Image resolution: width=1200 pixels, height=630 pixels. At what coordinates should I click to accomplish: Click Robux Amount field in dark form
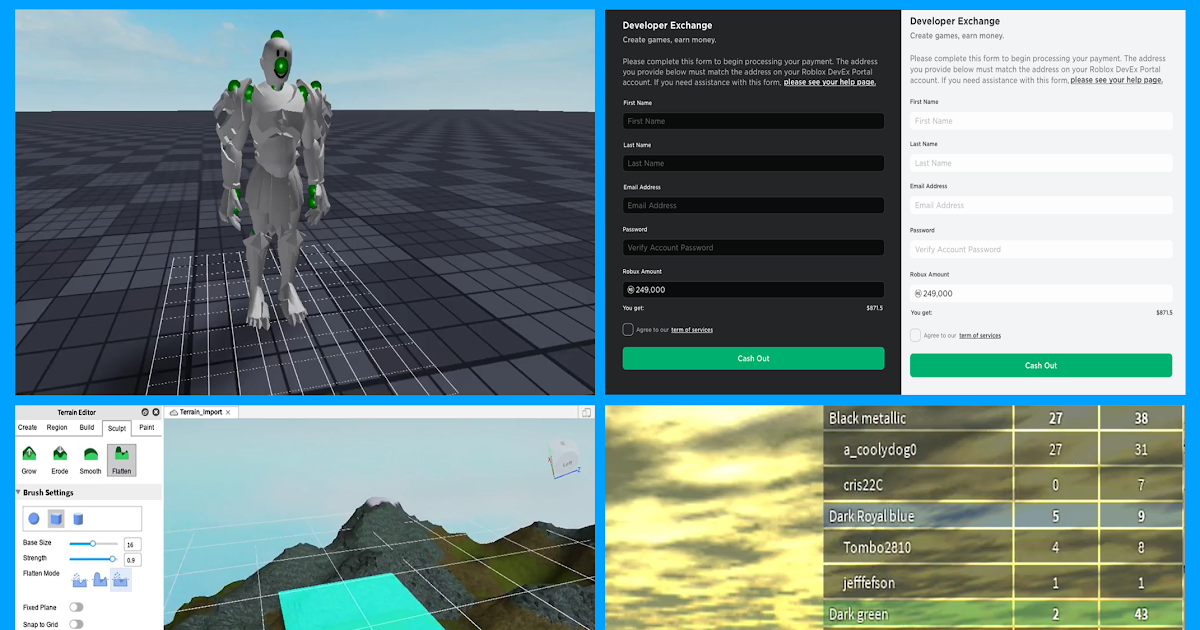point(753,289)
